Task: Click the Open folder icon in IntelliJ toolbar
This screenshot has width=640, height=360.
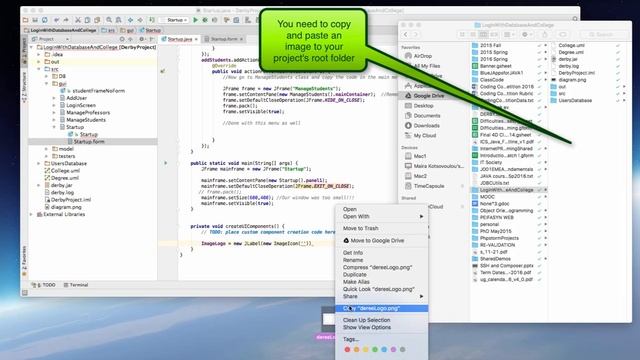Action: tap(26, 20)
